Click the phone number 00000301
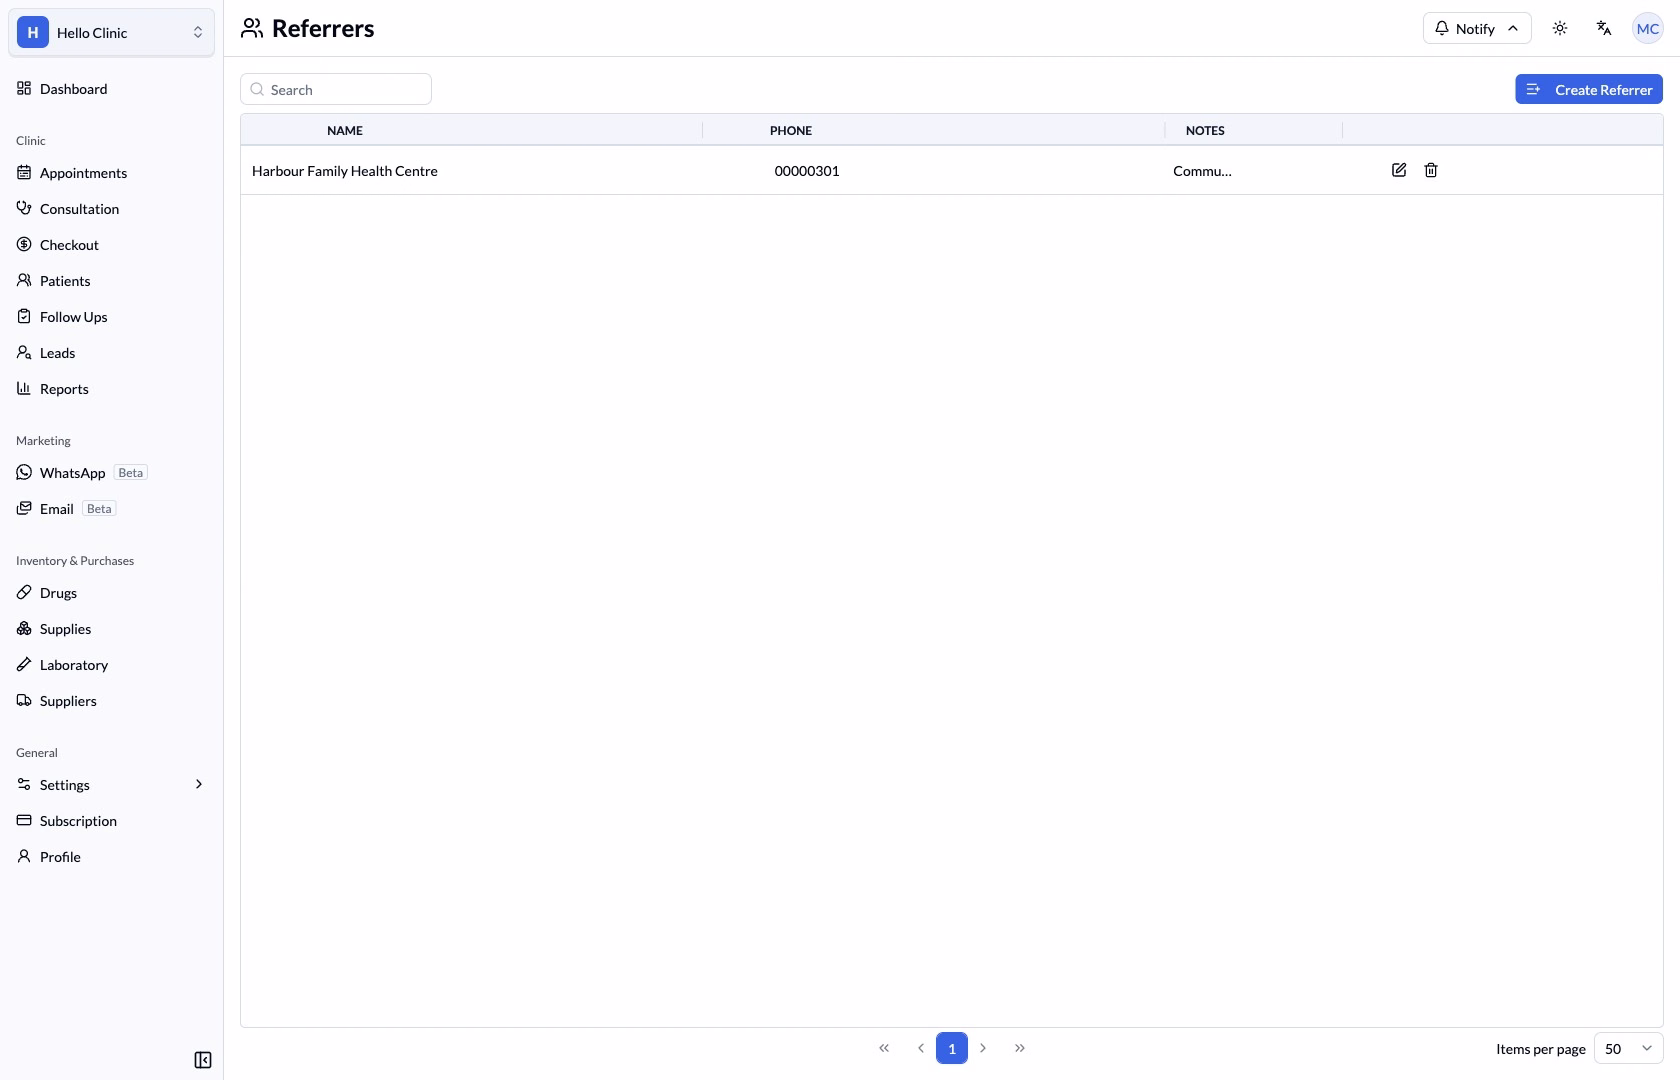Viewport: 1680px width, 1080px height. [807, 171]
